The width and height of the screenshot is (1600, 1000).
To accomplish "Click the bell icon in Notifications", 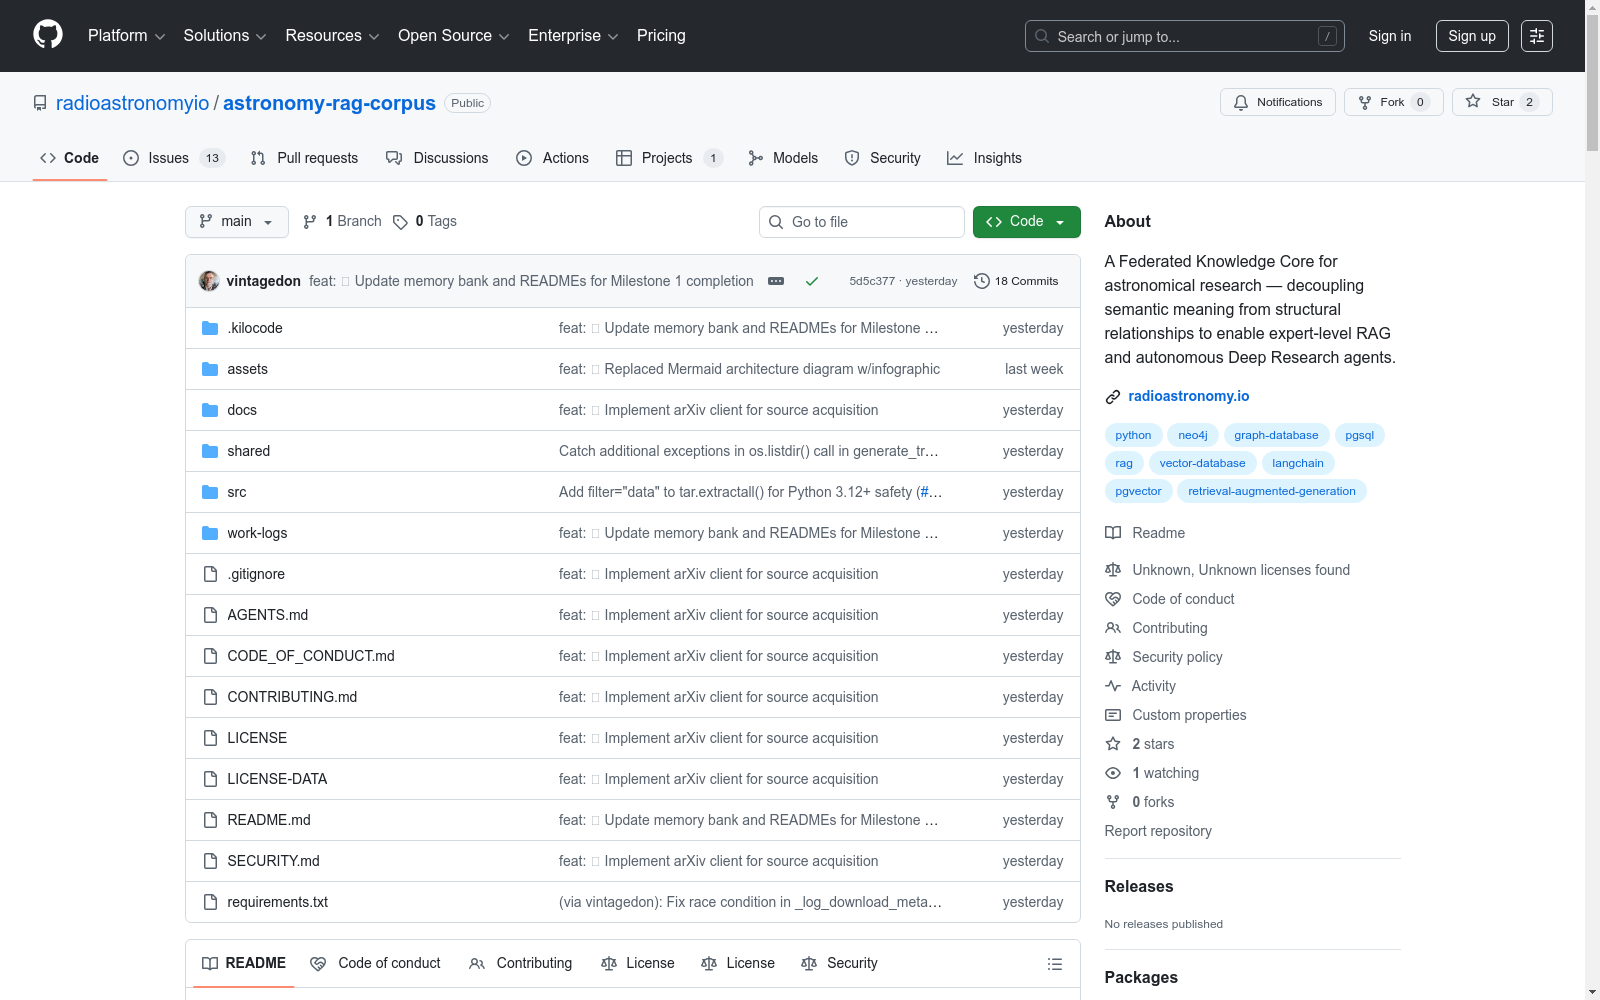I will coord(1241,102).
